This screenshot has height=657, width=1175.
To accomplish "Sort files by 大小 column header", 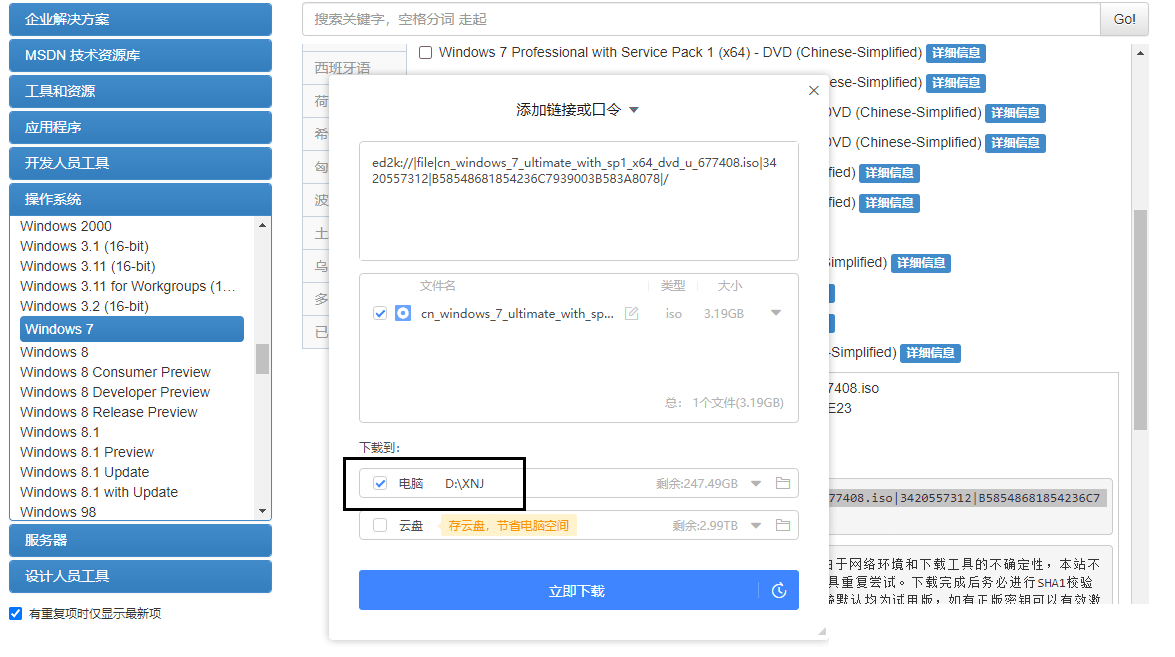I will [730, 285].
